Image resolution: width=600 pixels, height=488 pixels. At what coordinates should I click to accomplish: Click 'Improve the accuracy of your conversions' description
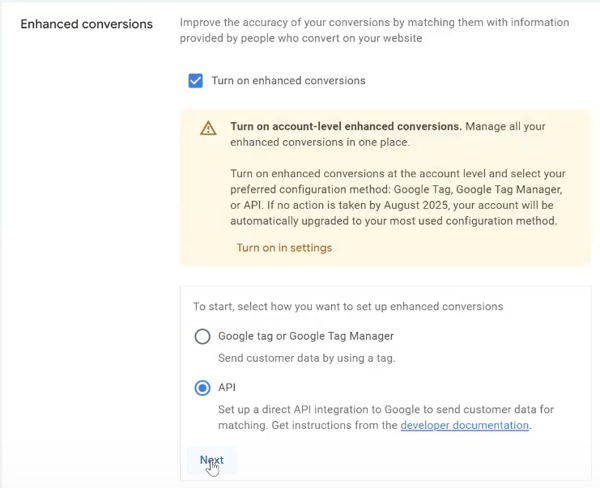pyautogui.click(x=374, y=22)
